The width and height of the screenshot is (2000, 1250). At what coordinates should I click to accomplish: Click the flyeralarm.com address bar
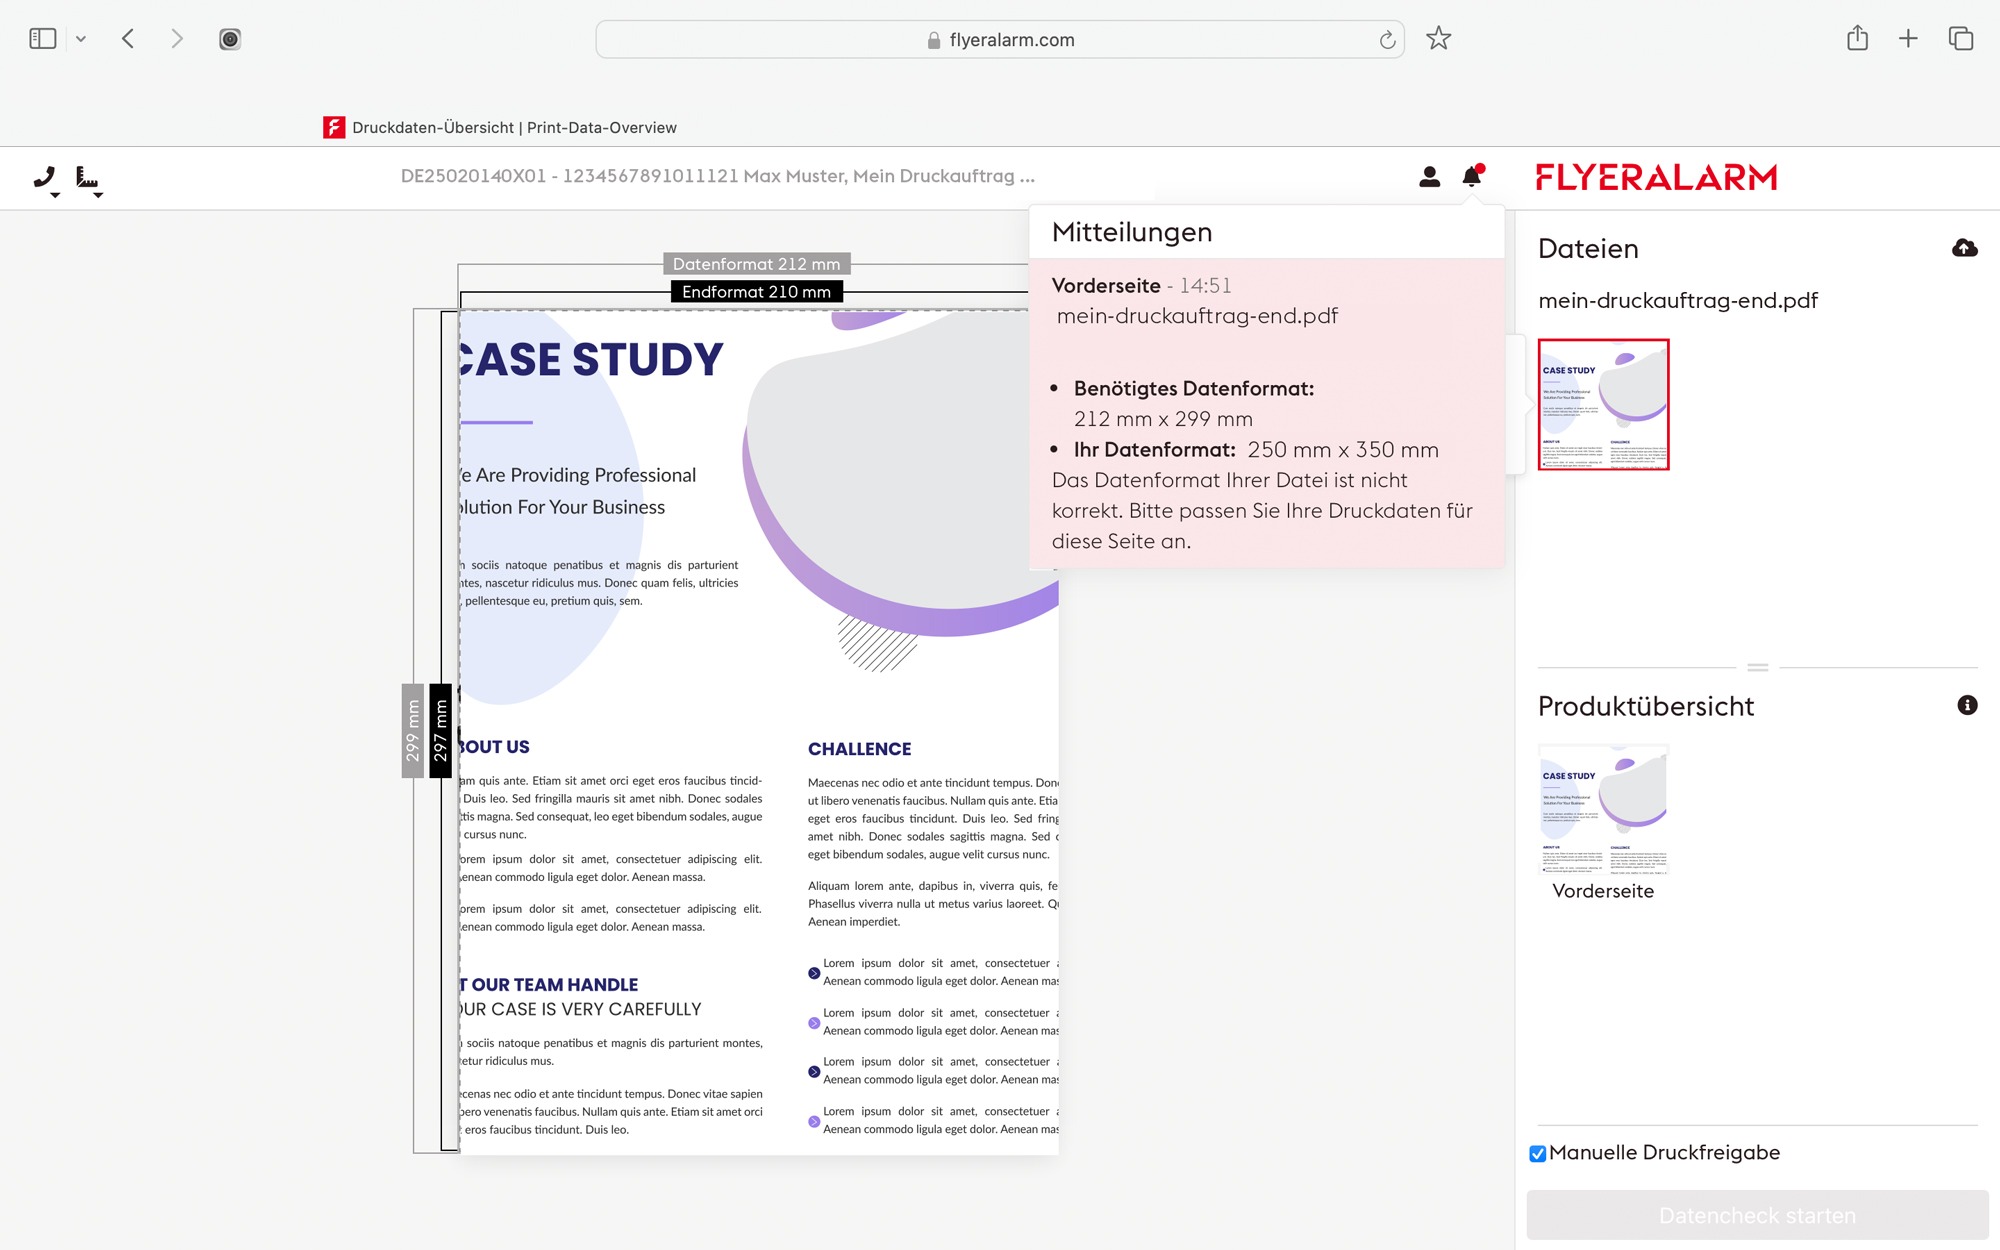1000,40
